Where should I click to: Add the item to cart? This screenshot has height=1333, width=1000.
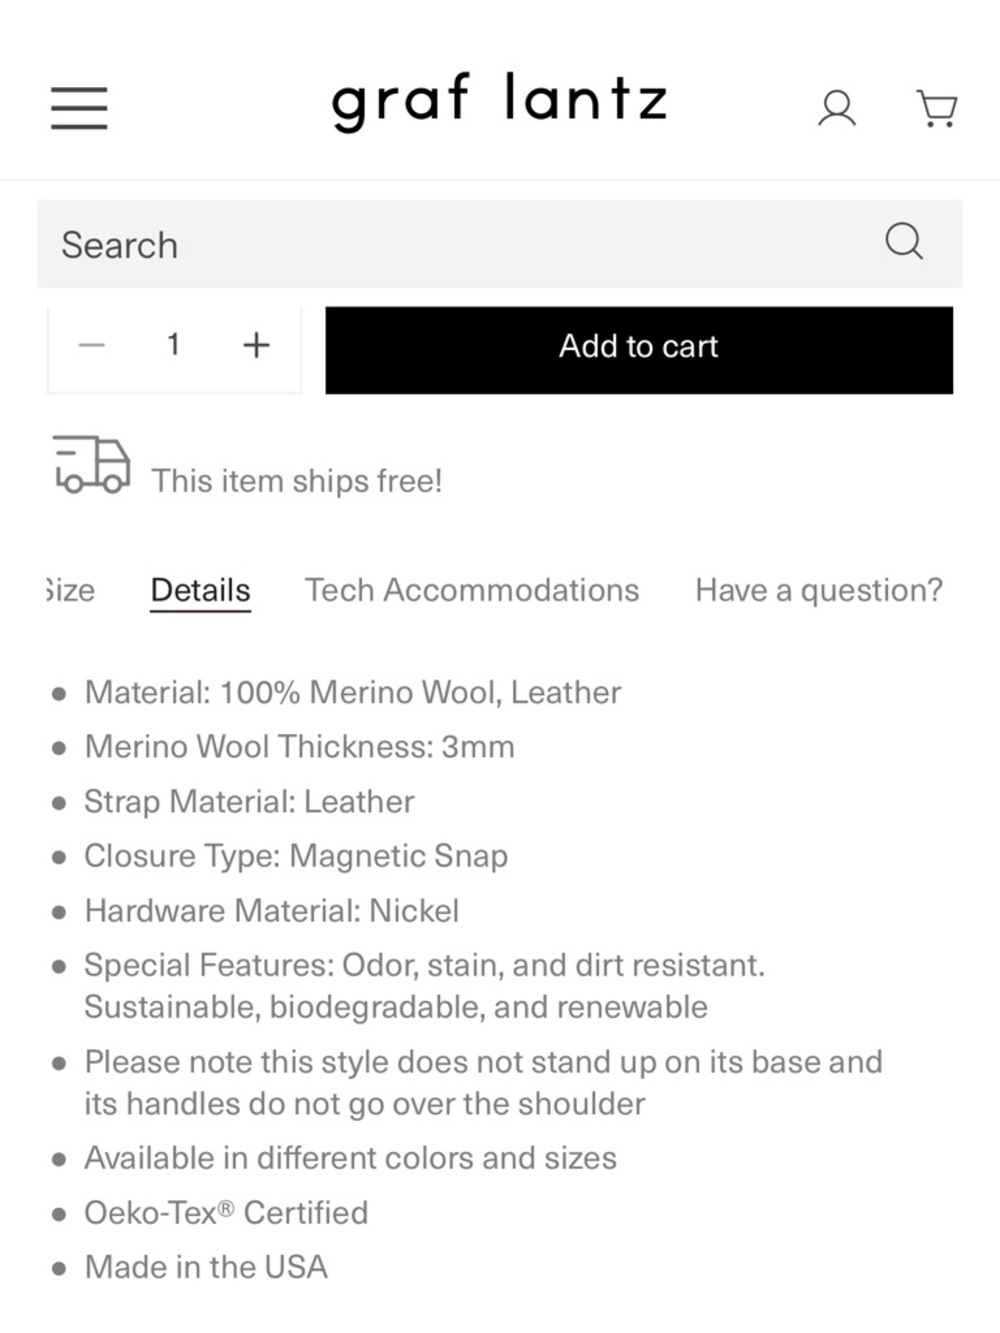(639, 349)
